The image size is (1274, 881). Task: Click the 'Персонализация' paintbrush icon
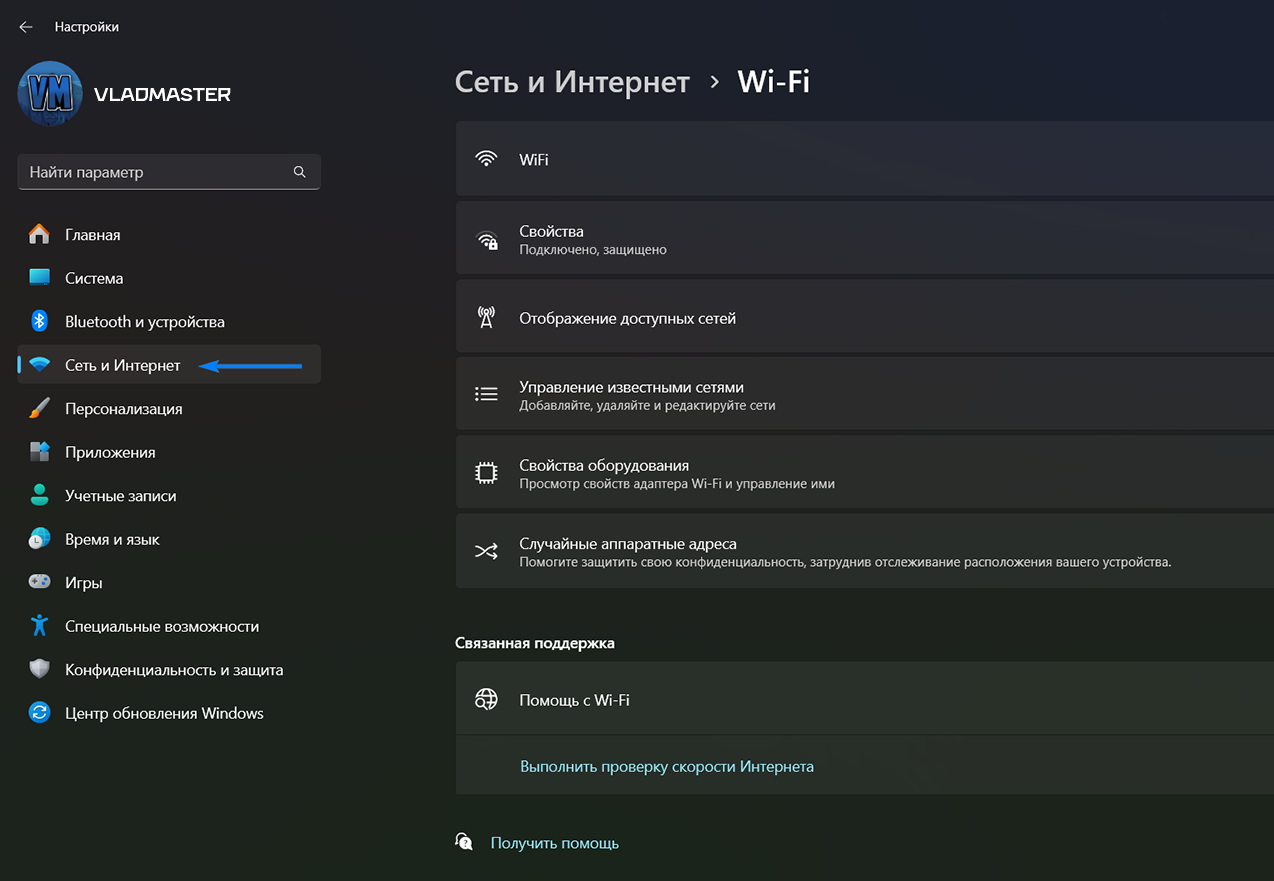coord(39,409)
